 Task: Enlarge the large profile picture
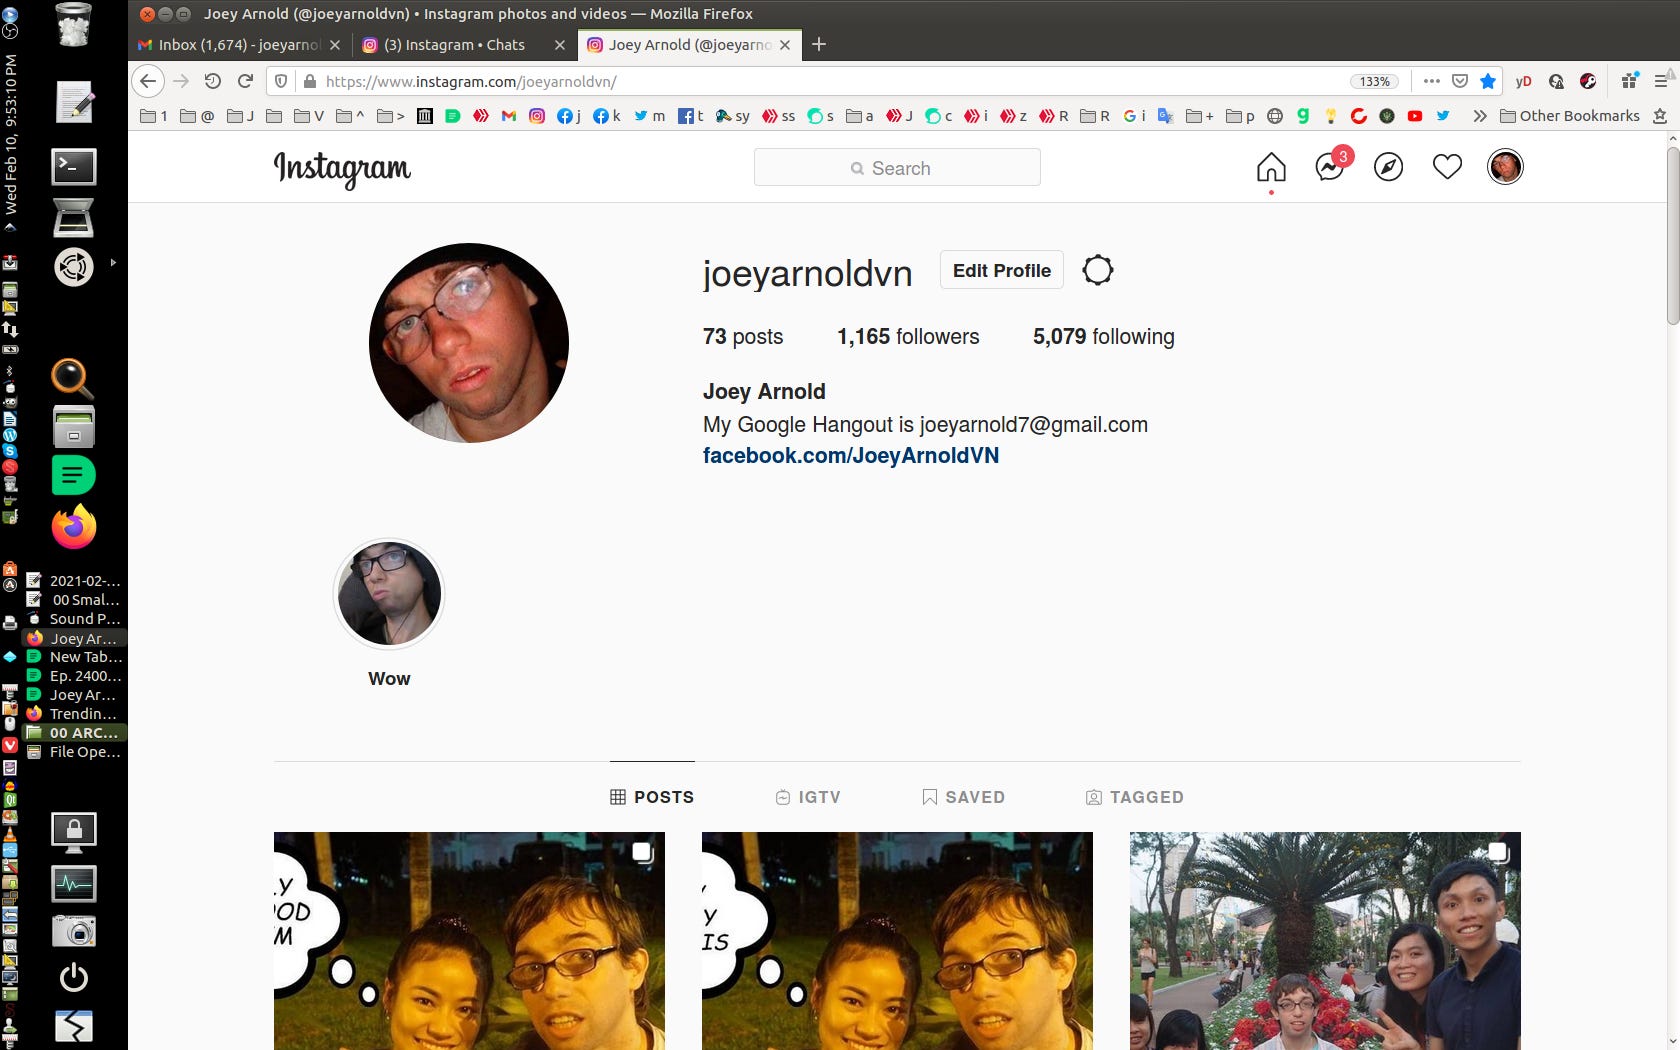(x=469, y=343)
